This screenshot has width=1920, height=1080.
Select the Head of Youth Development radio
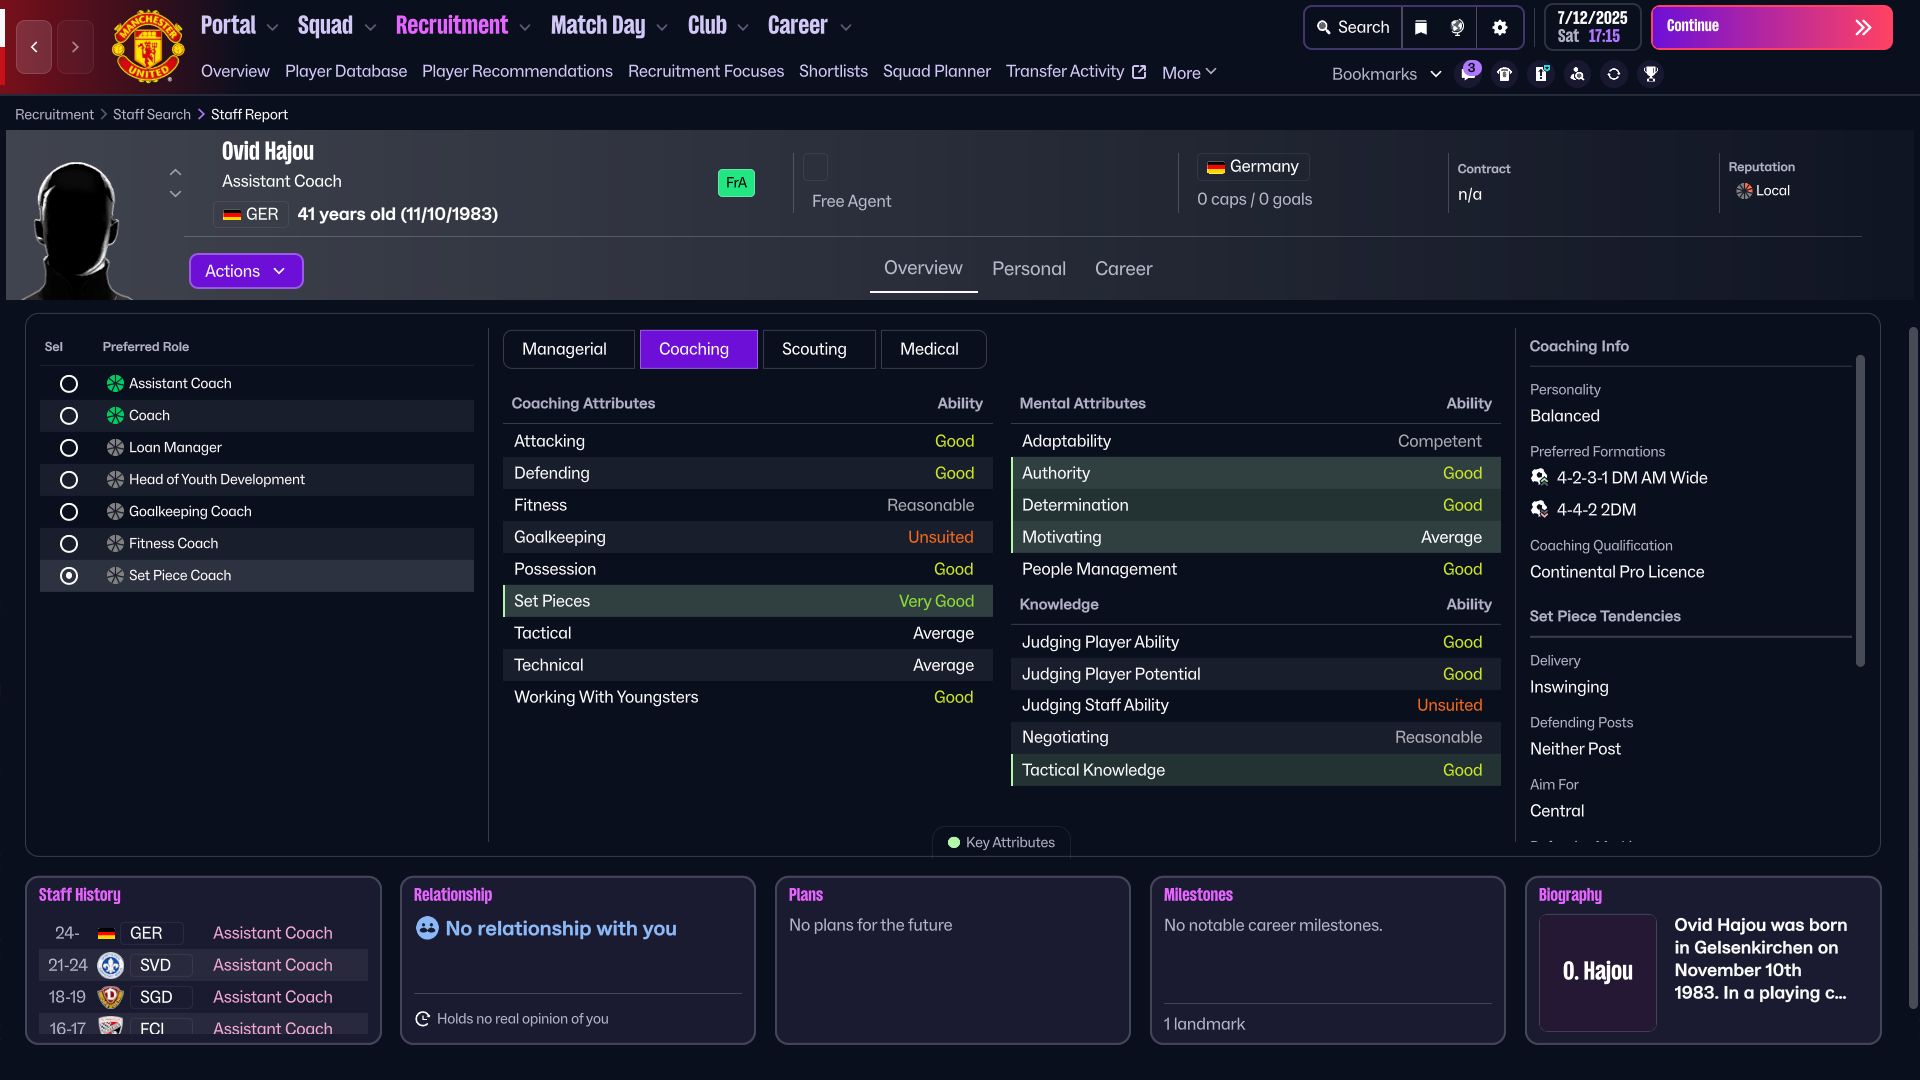[x=69, y=480]
